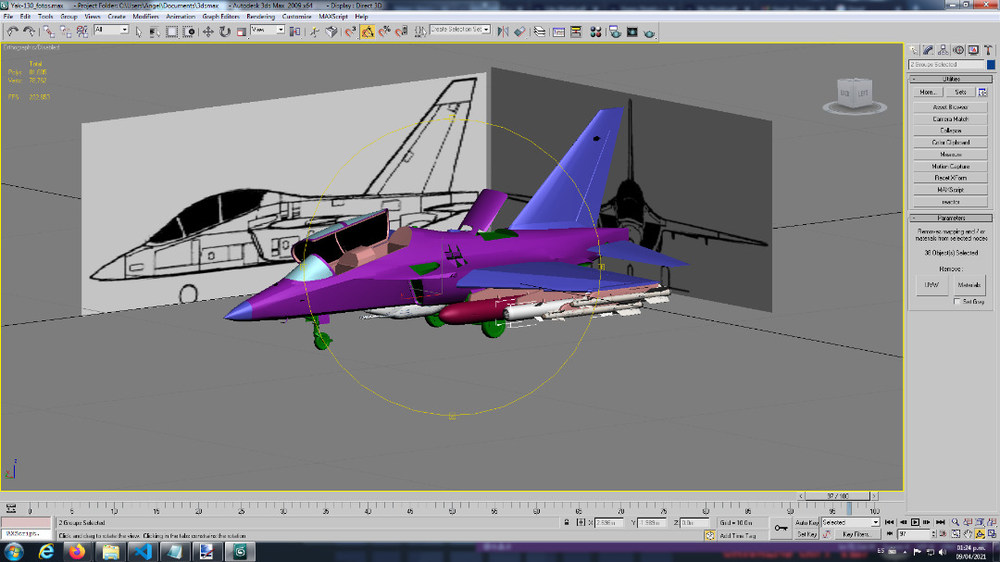Image resolution: width=1000 pixels, height=562 pixels.
Task: Activate the Select and Scale tool
Action: click(241, 31)
